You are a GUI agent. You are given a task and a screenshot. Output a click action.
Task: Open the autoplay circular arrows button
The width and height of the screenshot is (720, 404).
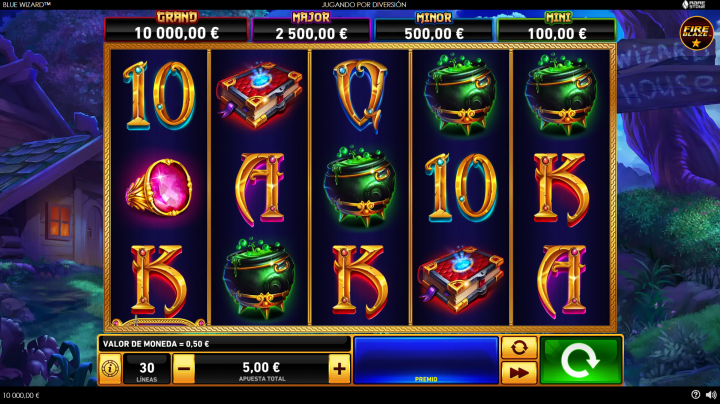[519, 348]
